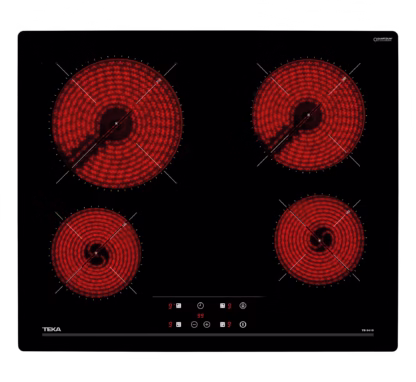Click the rear-right burner
This screenshot has width=416, height=382.
click(308, 115)
